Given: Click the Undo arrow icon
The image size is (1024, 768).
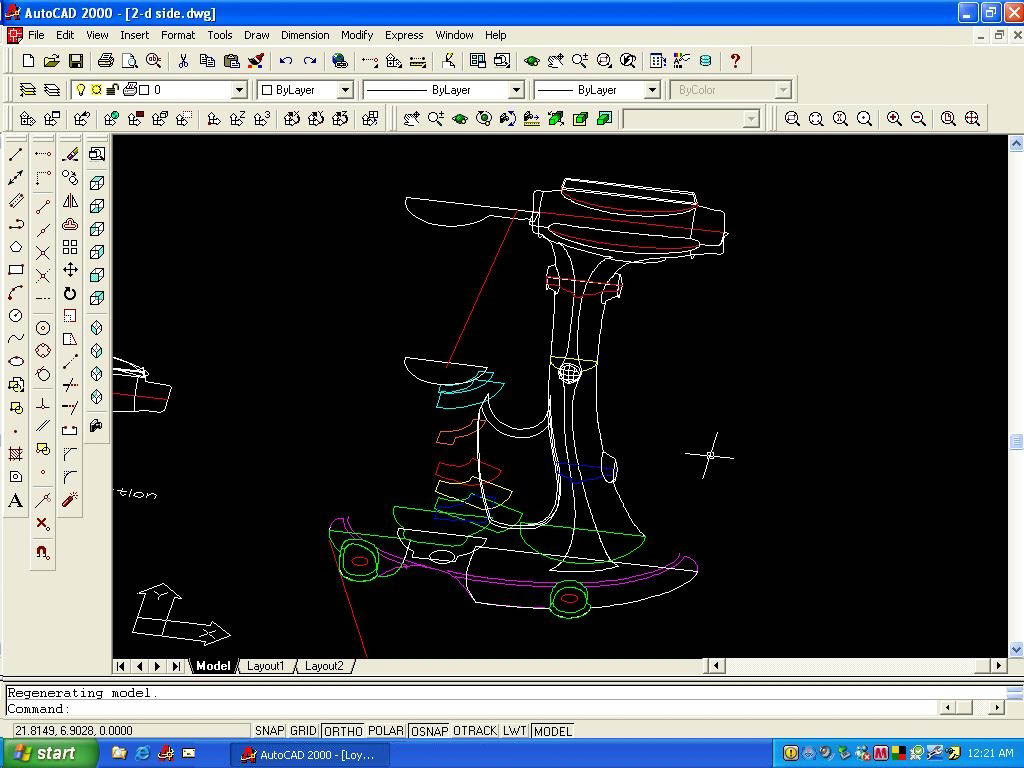Looking at the screenshot, I should coord(286,61).
